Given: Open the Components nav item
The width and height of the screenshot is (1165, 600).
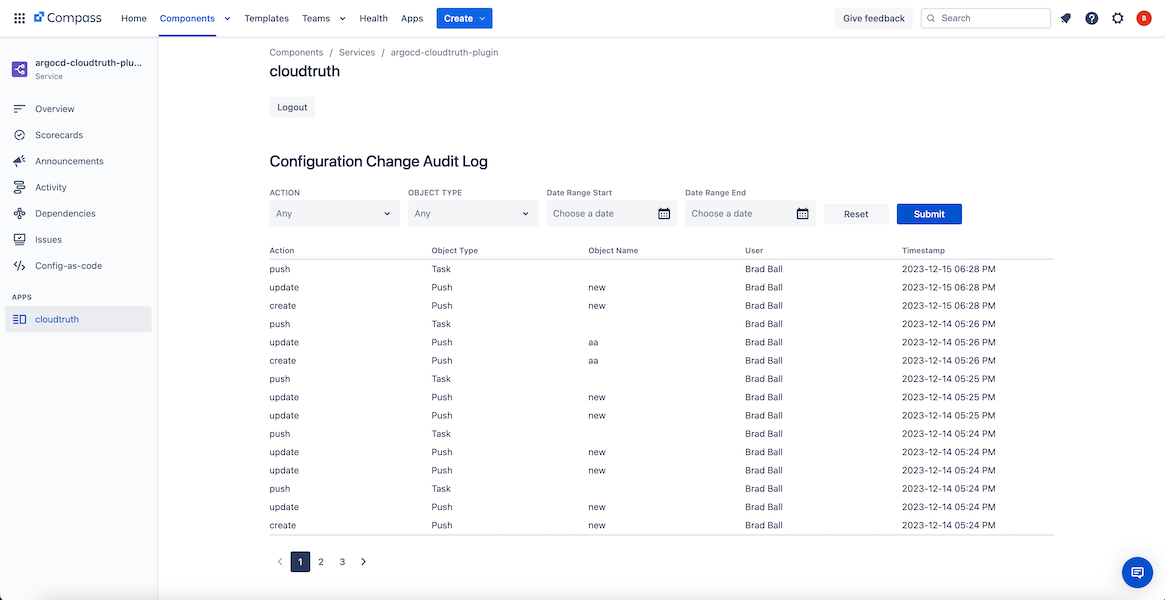Looking at the screenshot, I should click(x=187, y=19).
